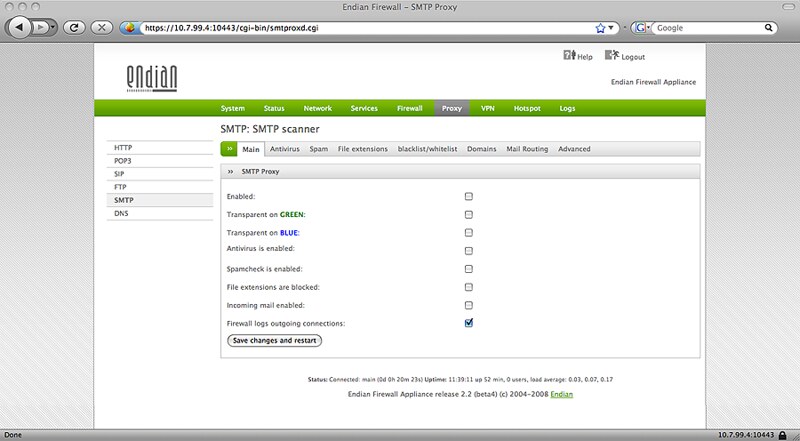Click the Google search field
Screen dimensions: 800x441
(709, 28)
